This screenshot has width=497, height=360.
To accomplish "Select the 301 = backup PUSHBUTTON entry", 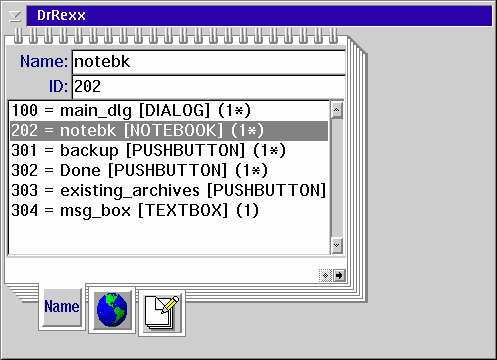I will click(169, 150).
